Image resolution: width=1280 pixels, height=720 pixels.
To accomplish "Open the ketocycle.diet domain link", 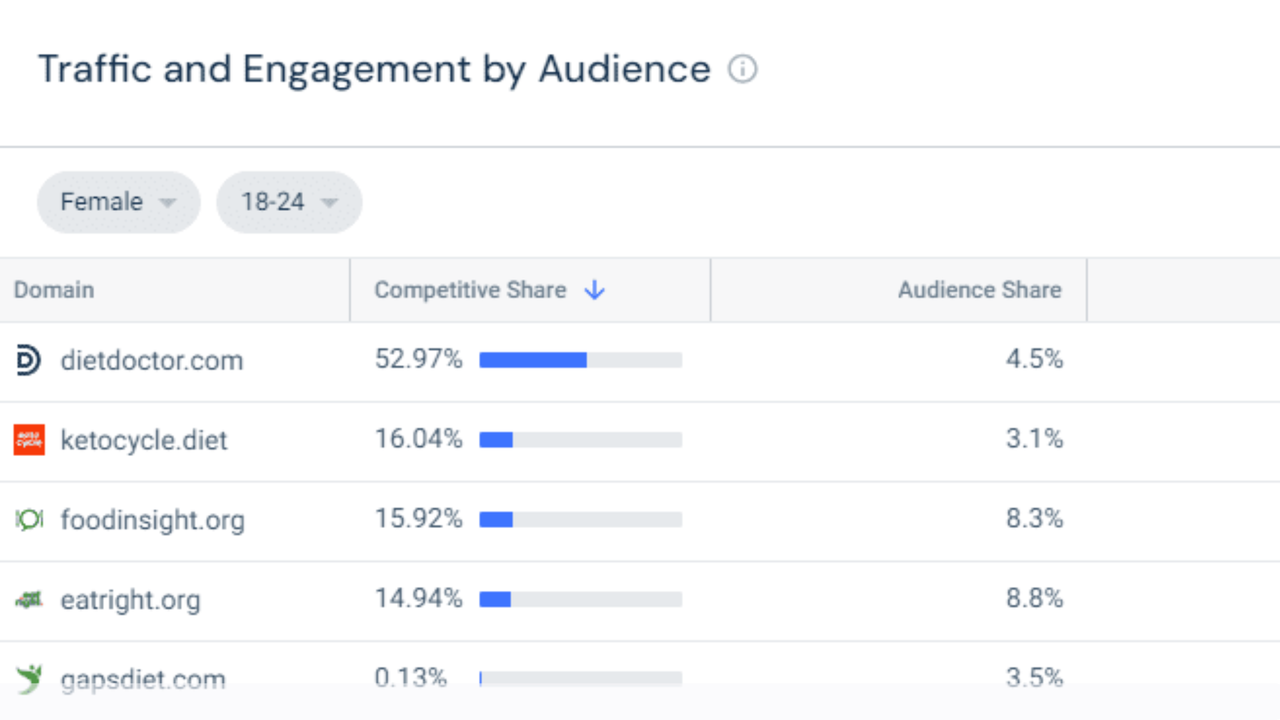I will (x=144, y=440).
